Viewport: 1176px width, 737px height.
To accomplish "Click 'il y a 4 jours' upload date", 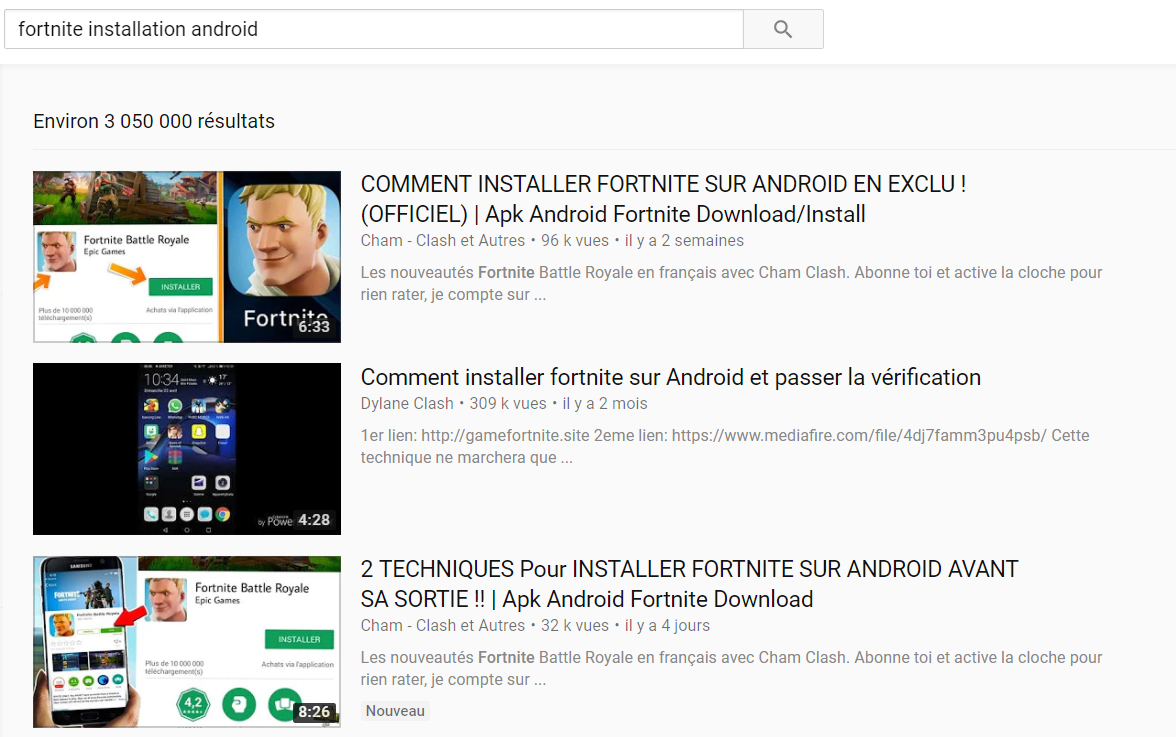I will pos(667,625).
